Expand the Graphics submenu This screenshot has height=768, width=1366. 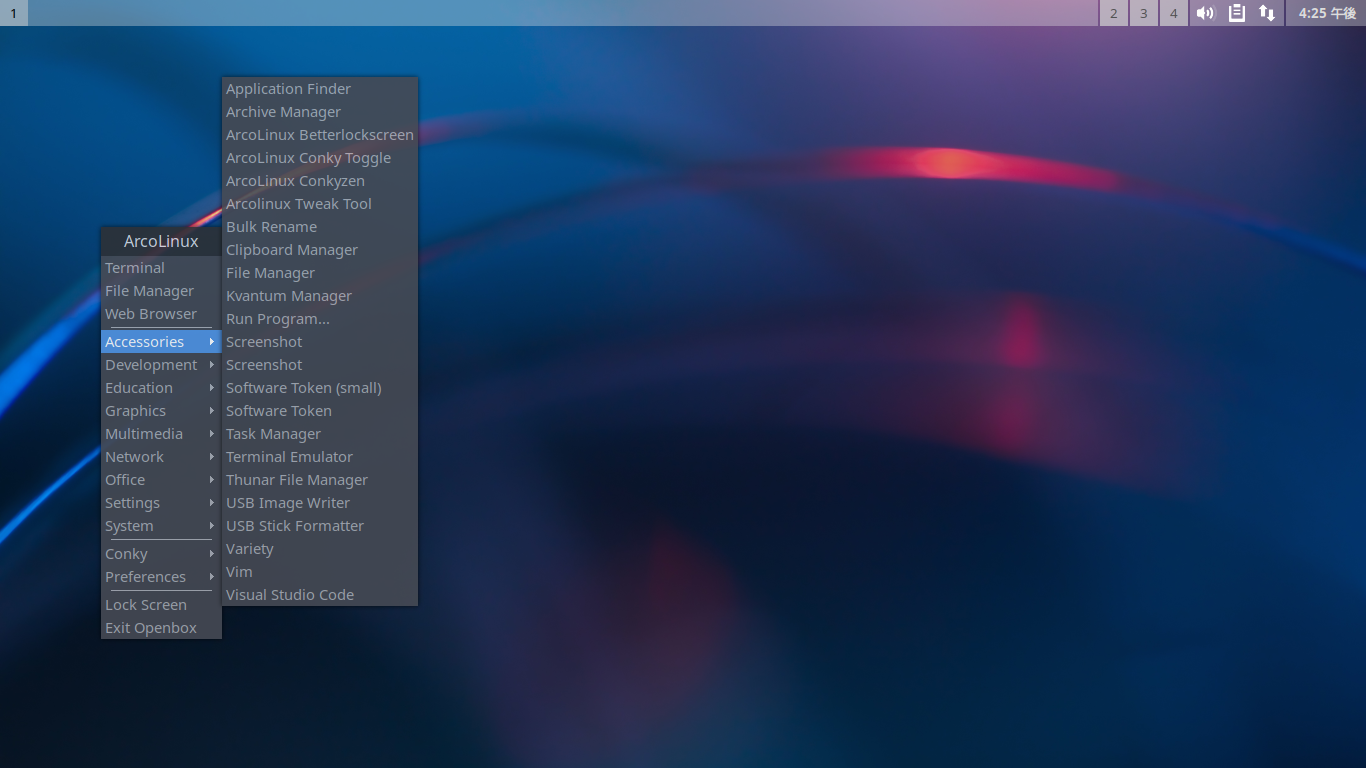tap(161, 411)
